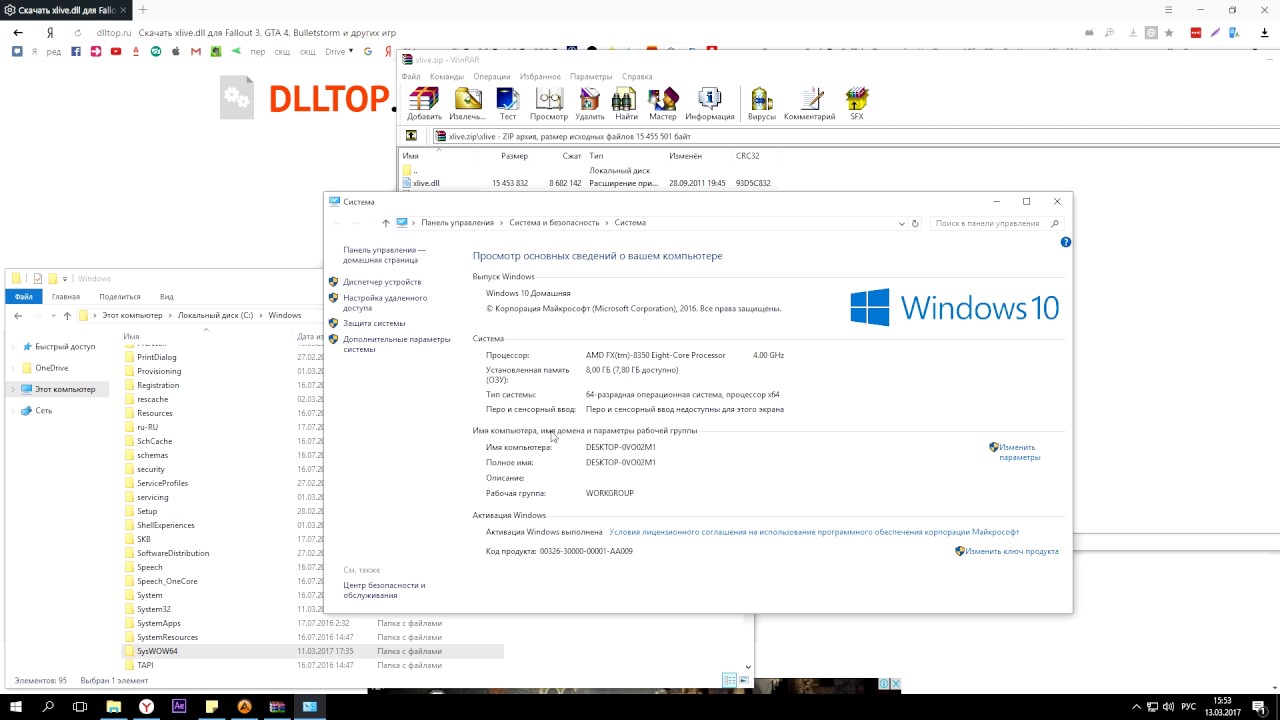
Task: Click Система и безопасность breadcrumb
Action: click(554, 223)
